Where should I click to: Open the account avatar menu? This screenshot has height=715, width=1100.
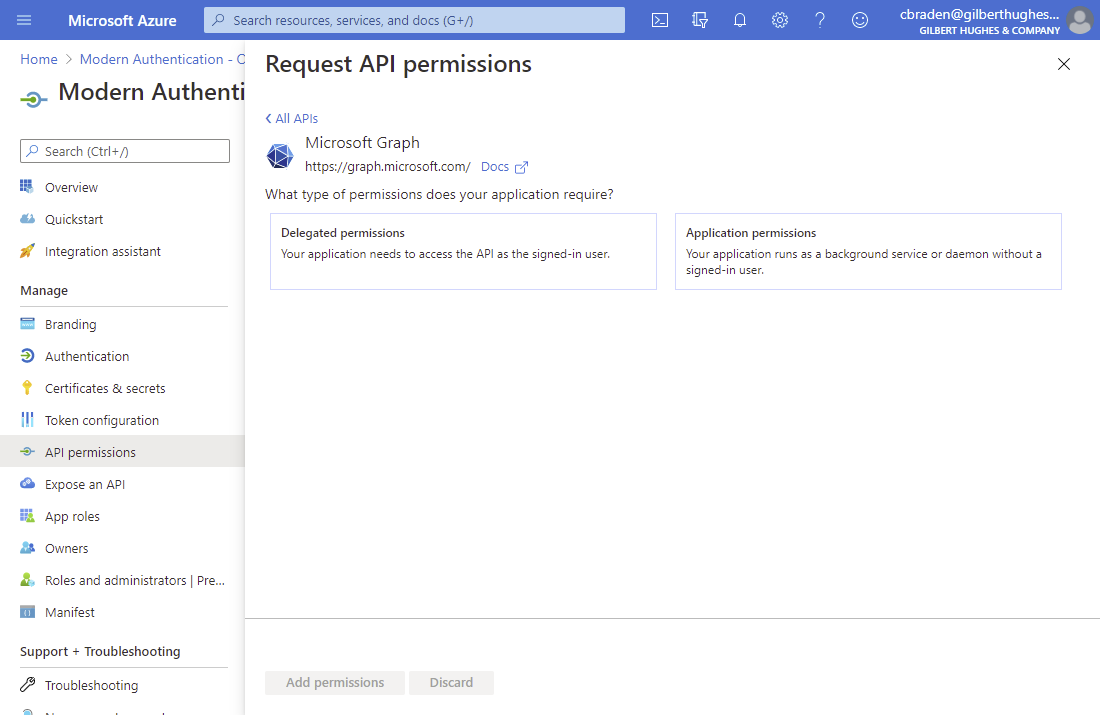pyautogui.click(x=1080, y=20)
